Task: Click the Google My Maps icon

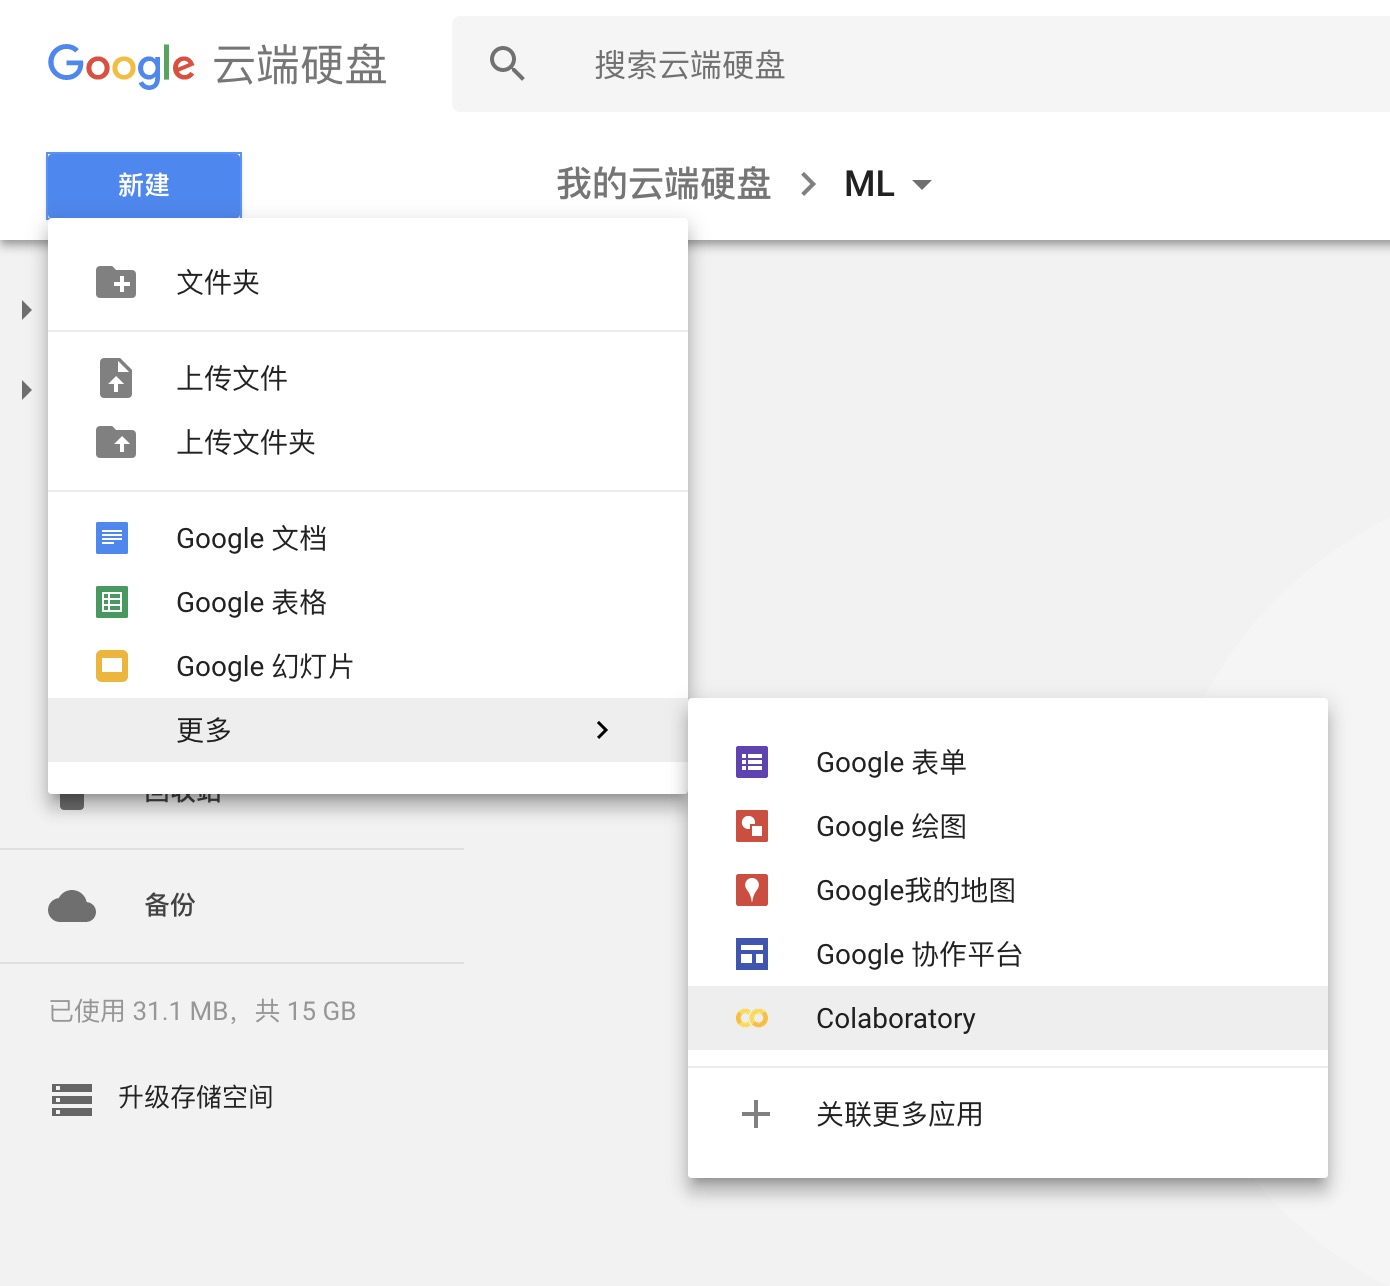Action: [x=752, y=890]
